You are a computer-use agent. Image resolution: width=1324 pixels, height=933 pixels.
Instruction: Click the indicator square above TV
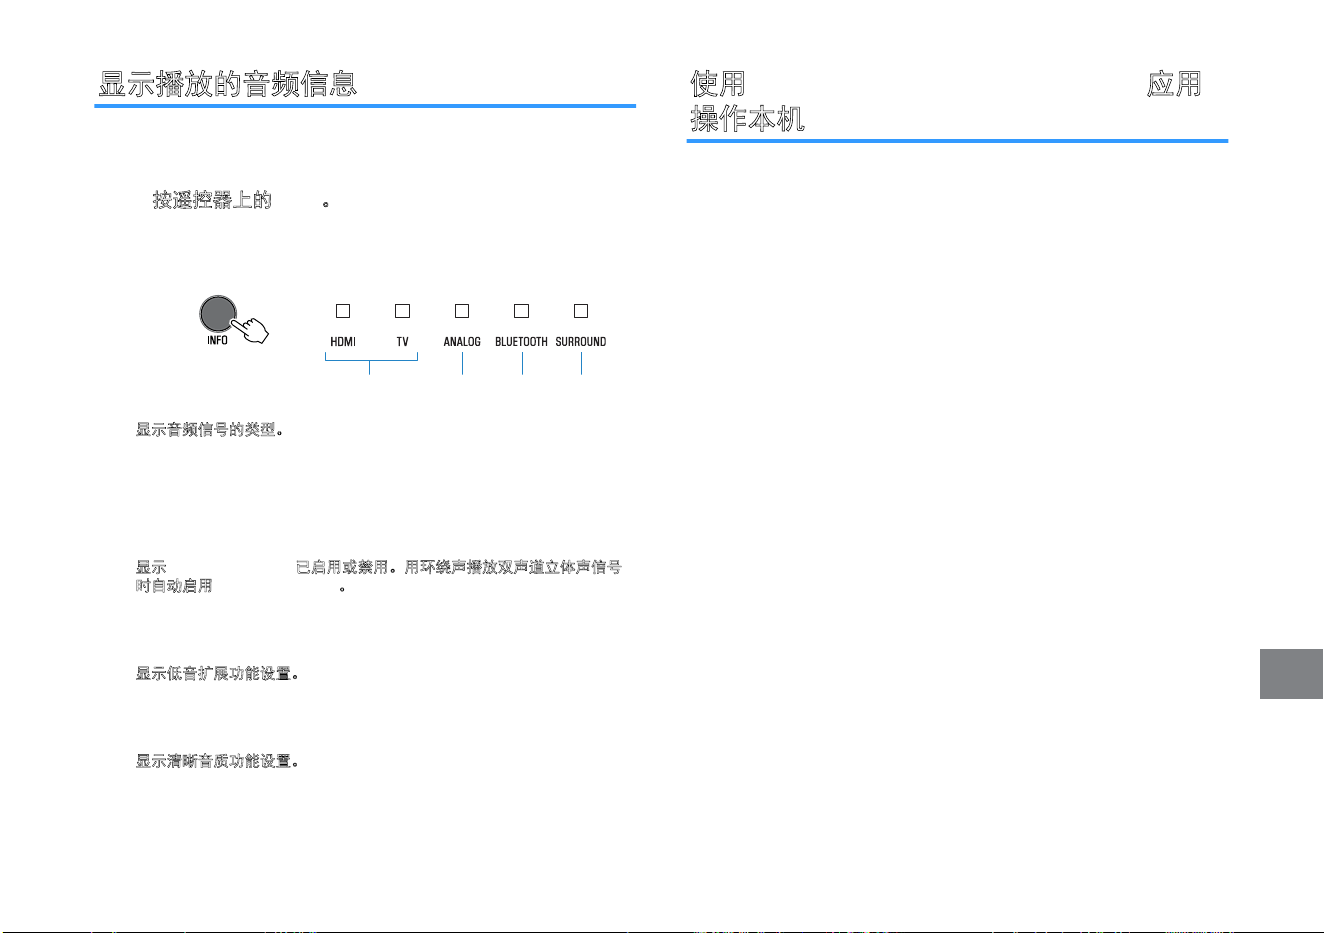pos(402,311)
